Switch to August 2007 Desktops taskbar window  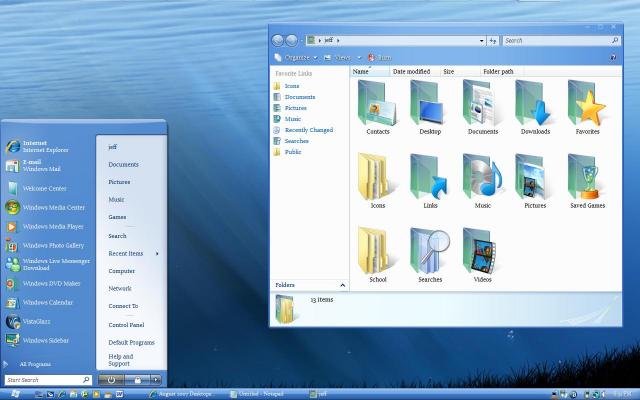pos(181,394)
